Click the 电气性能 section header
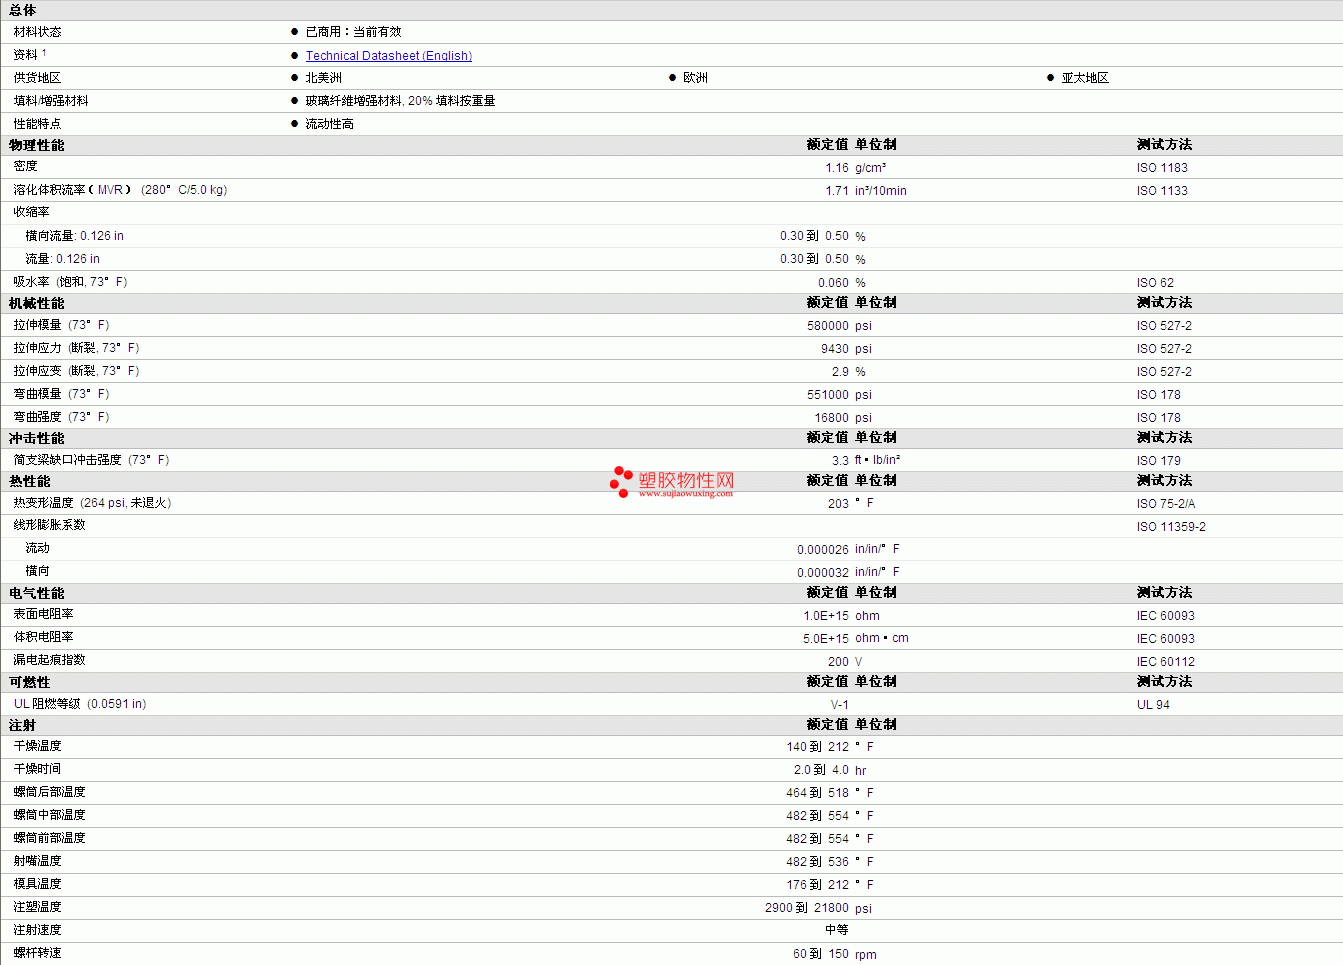 [x=37, y=593]
